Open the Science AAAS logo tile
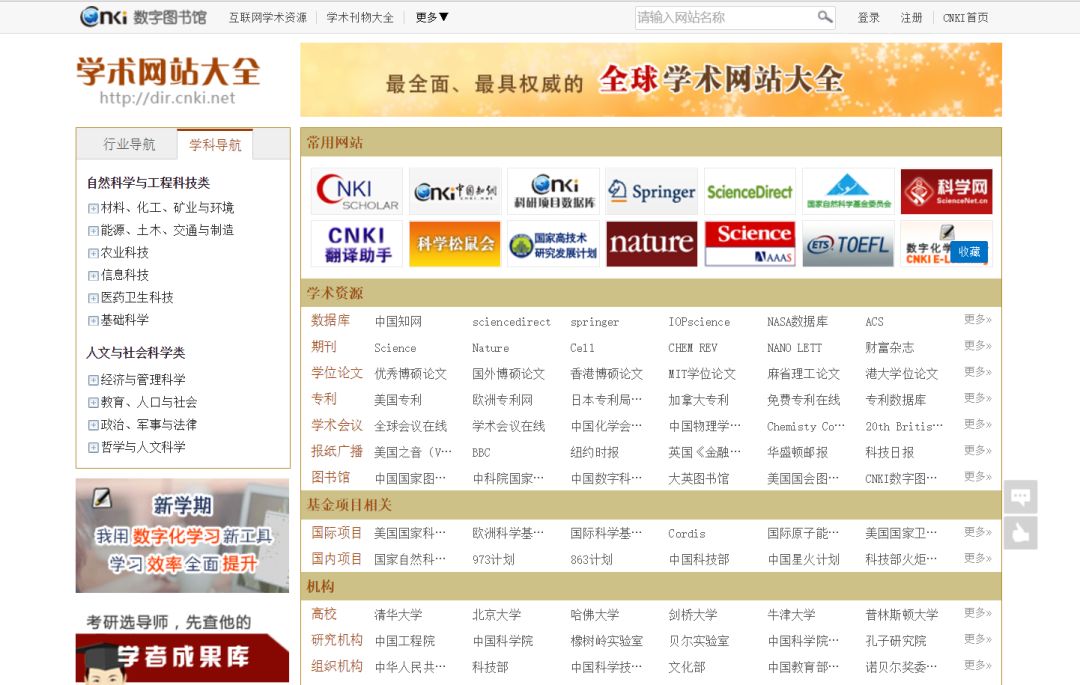Screen dimensions: 1080x685 click(x=749, y=244)
